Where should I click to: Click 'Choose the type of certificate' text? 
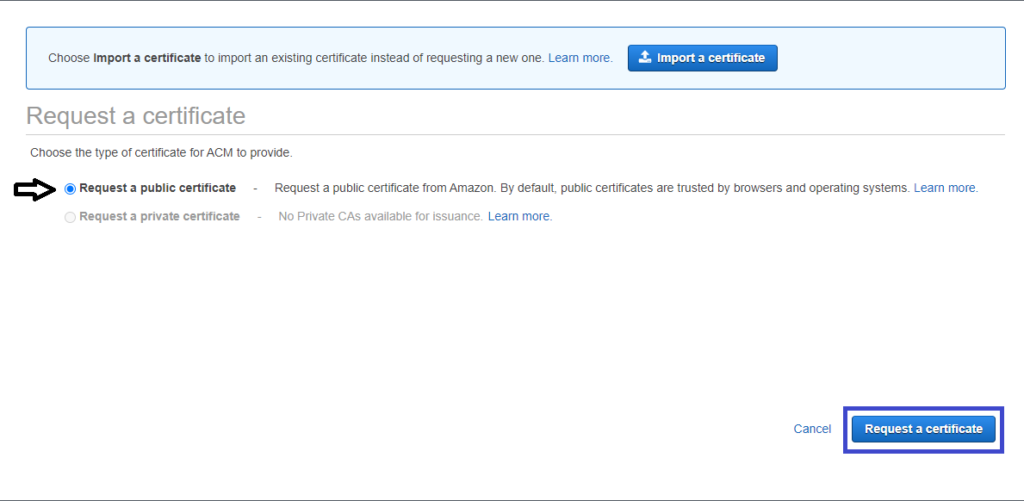pos(161,154)
